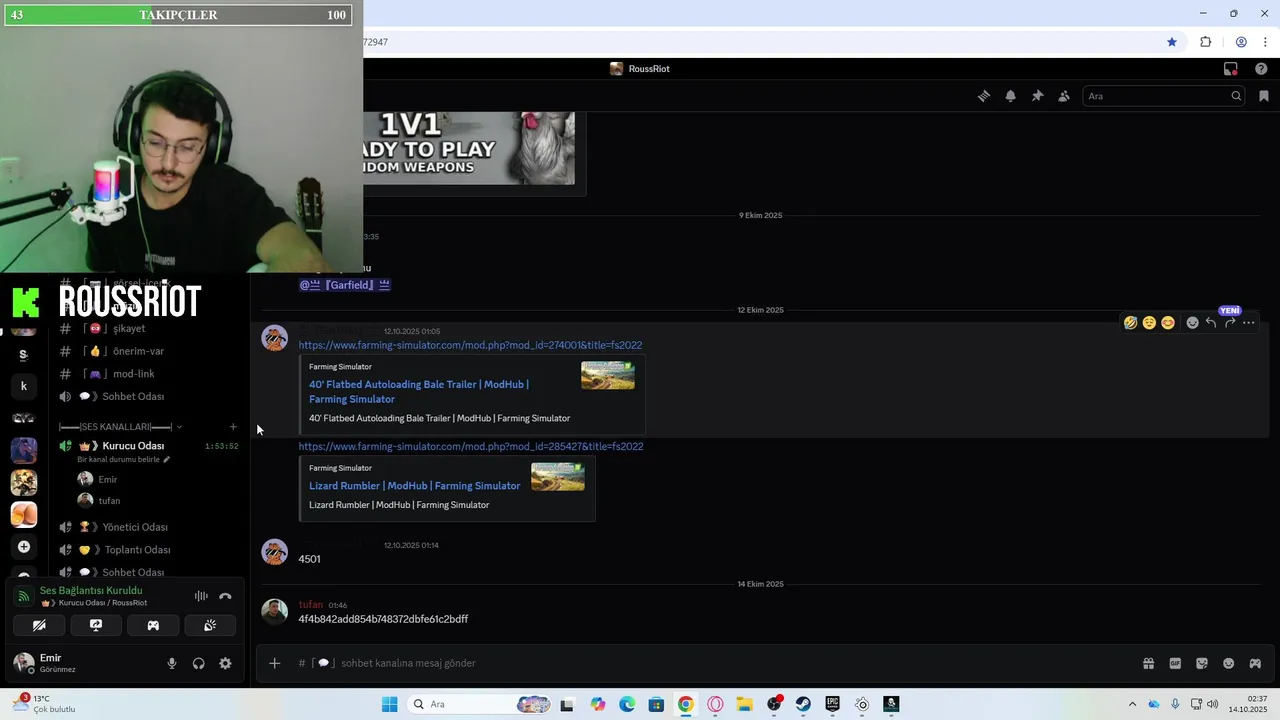Open the Threads icon in channel header
This screenshot has width=1280, height=720.
tap(984, 96)
